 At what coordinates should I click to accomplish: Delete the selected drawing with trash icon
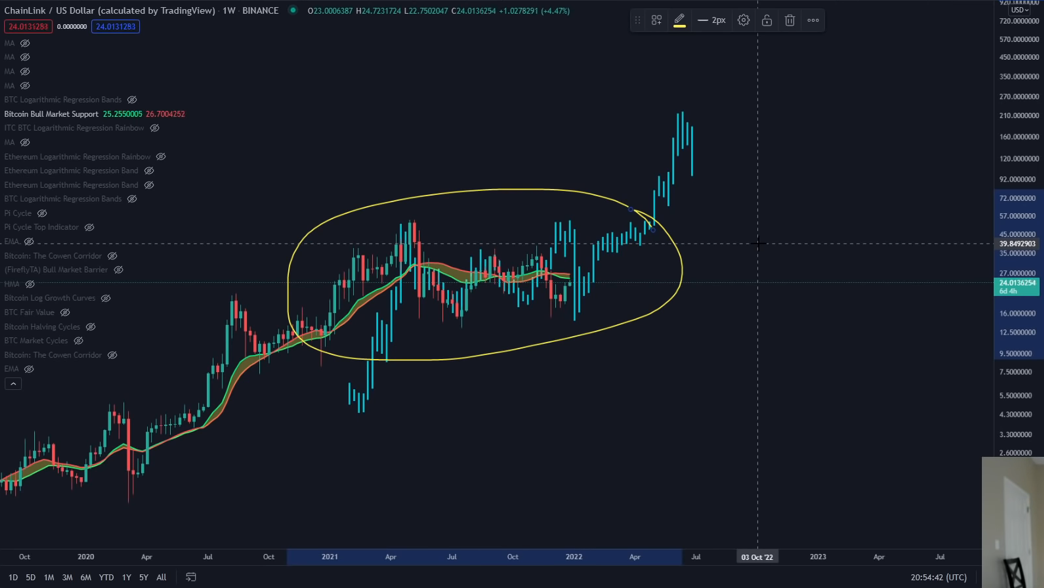coord(790,20)
